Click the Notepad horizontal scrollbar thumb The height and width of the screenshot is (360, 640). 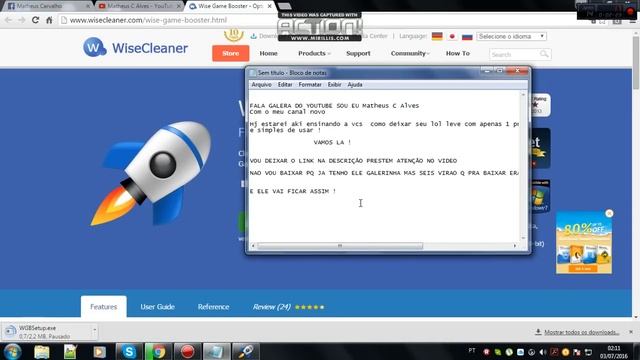340,246
